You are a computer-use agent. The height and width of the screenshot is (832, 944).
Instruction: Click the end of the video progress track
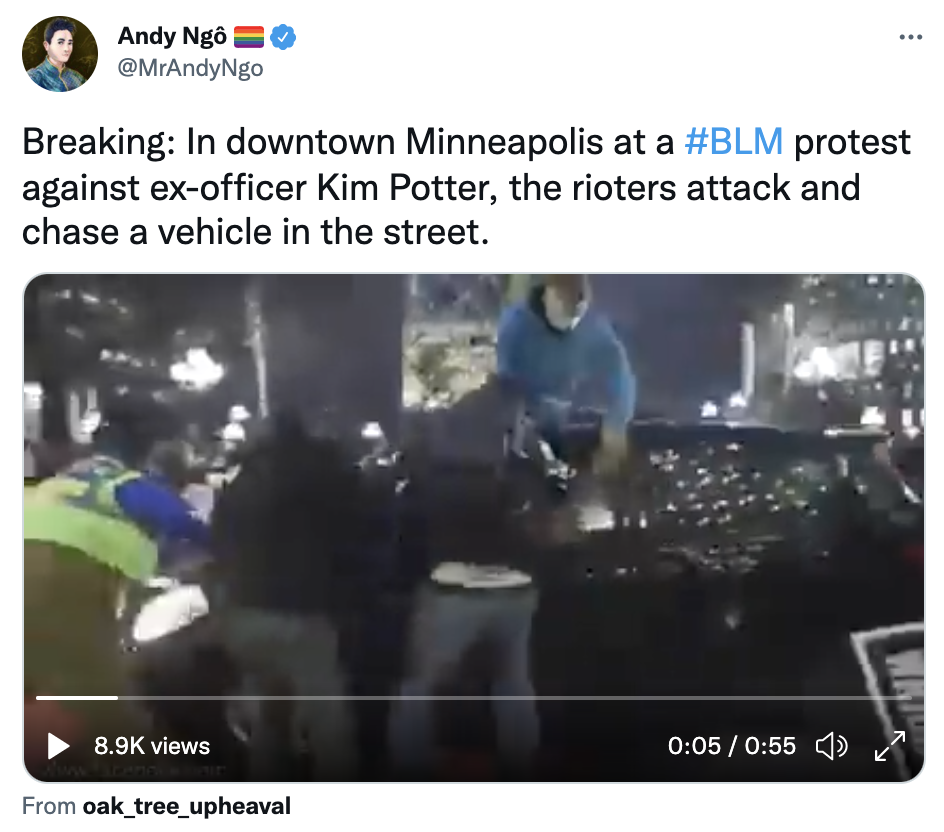pos(908,698)
